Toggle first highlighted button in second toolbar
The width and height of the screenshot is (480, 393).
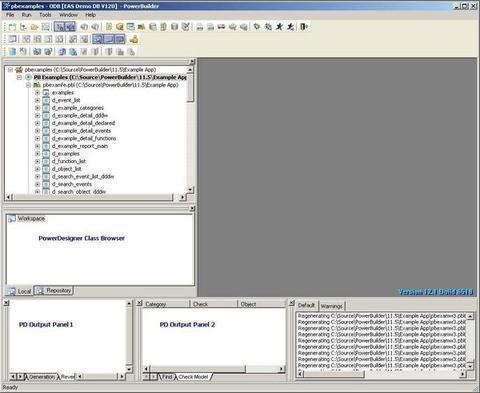pos(98,39)
